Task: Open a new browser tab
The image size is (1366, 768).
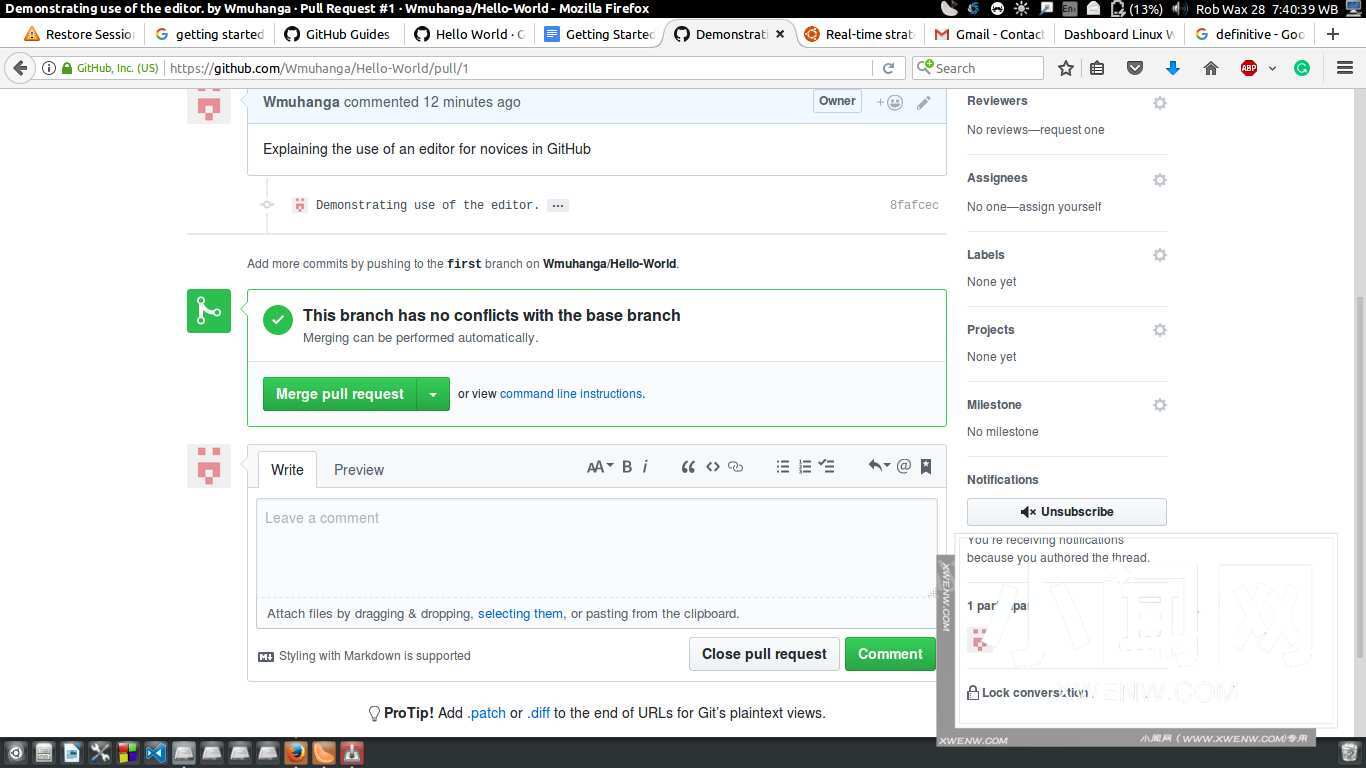Action: tap(1332, 34)
